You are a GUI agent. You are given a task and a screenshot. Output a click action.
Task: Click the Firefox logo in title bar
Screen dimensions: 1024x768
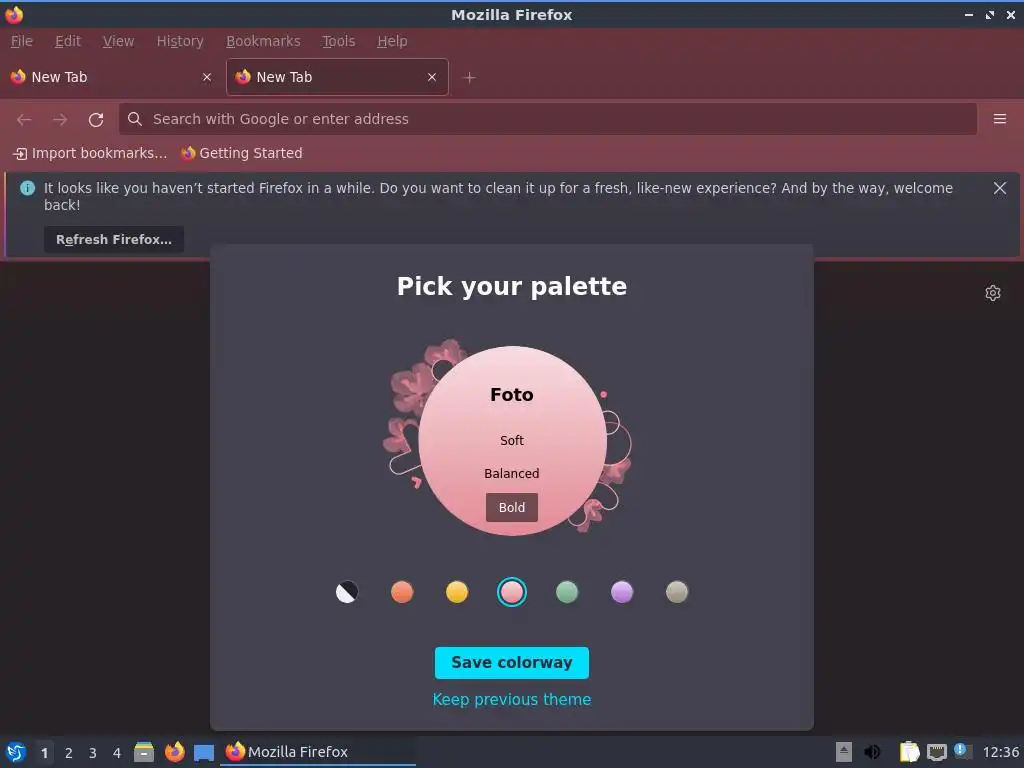[14, 14]
